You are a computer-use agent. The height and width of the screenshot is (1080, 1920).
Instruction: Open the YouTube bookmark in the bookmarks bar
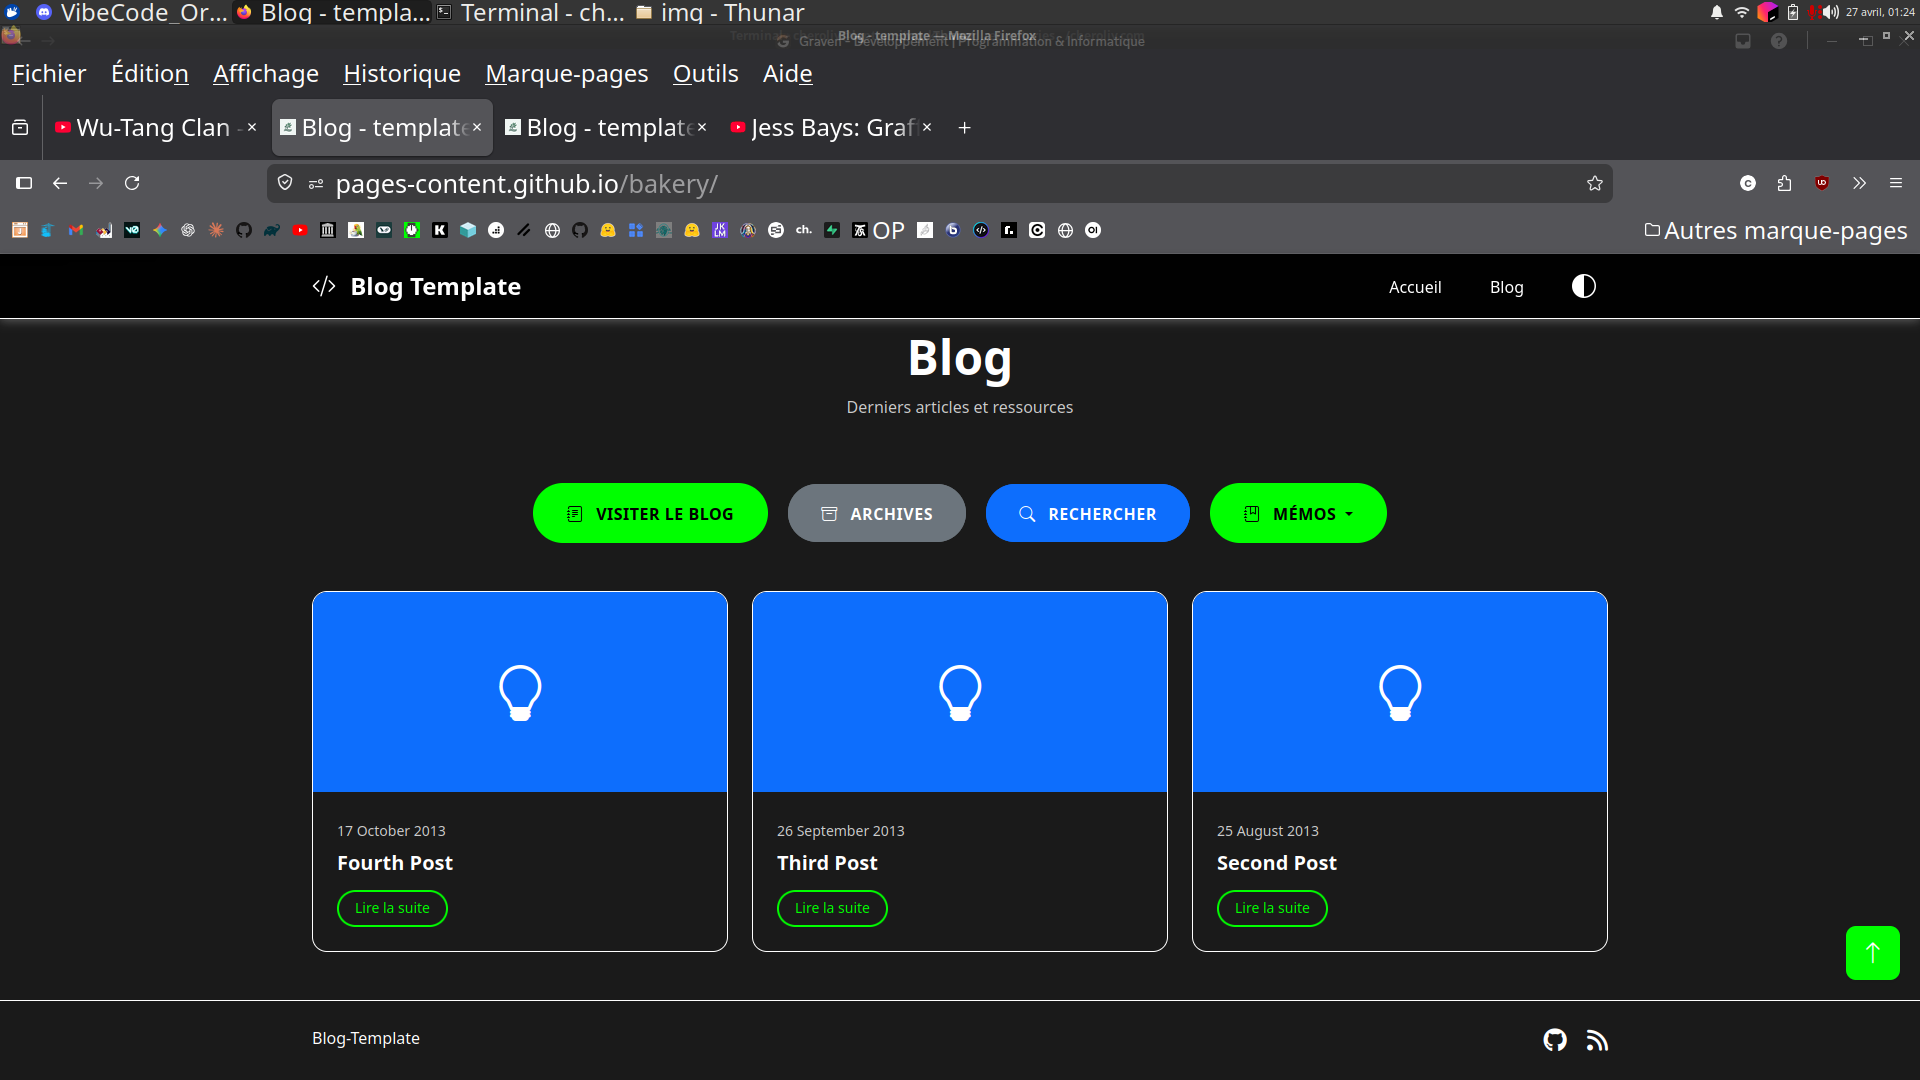point(299,230)
